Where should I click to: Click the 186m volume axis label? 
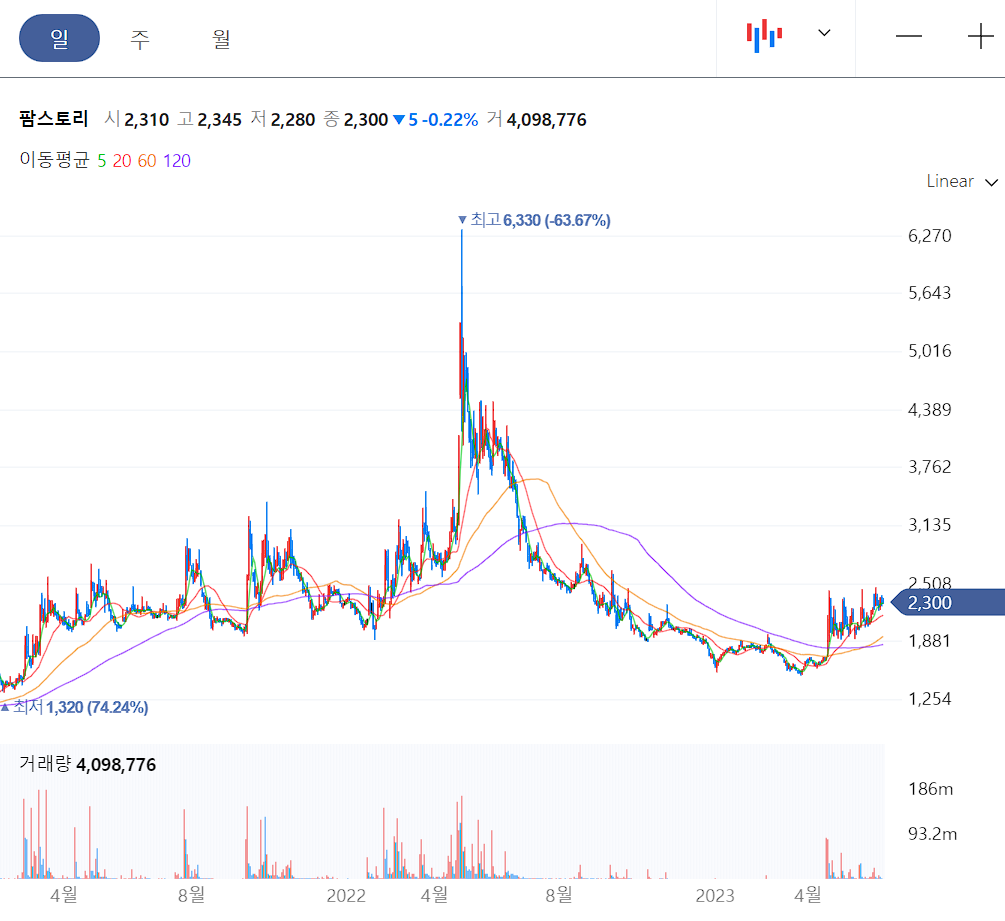(x=930, y=789)
